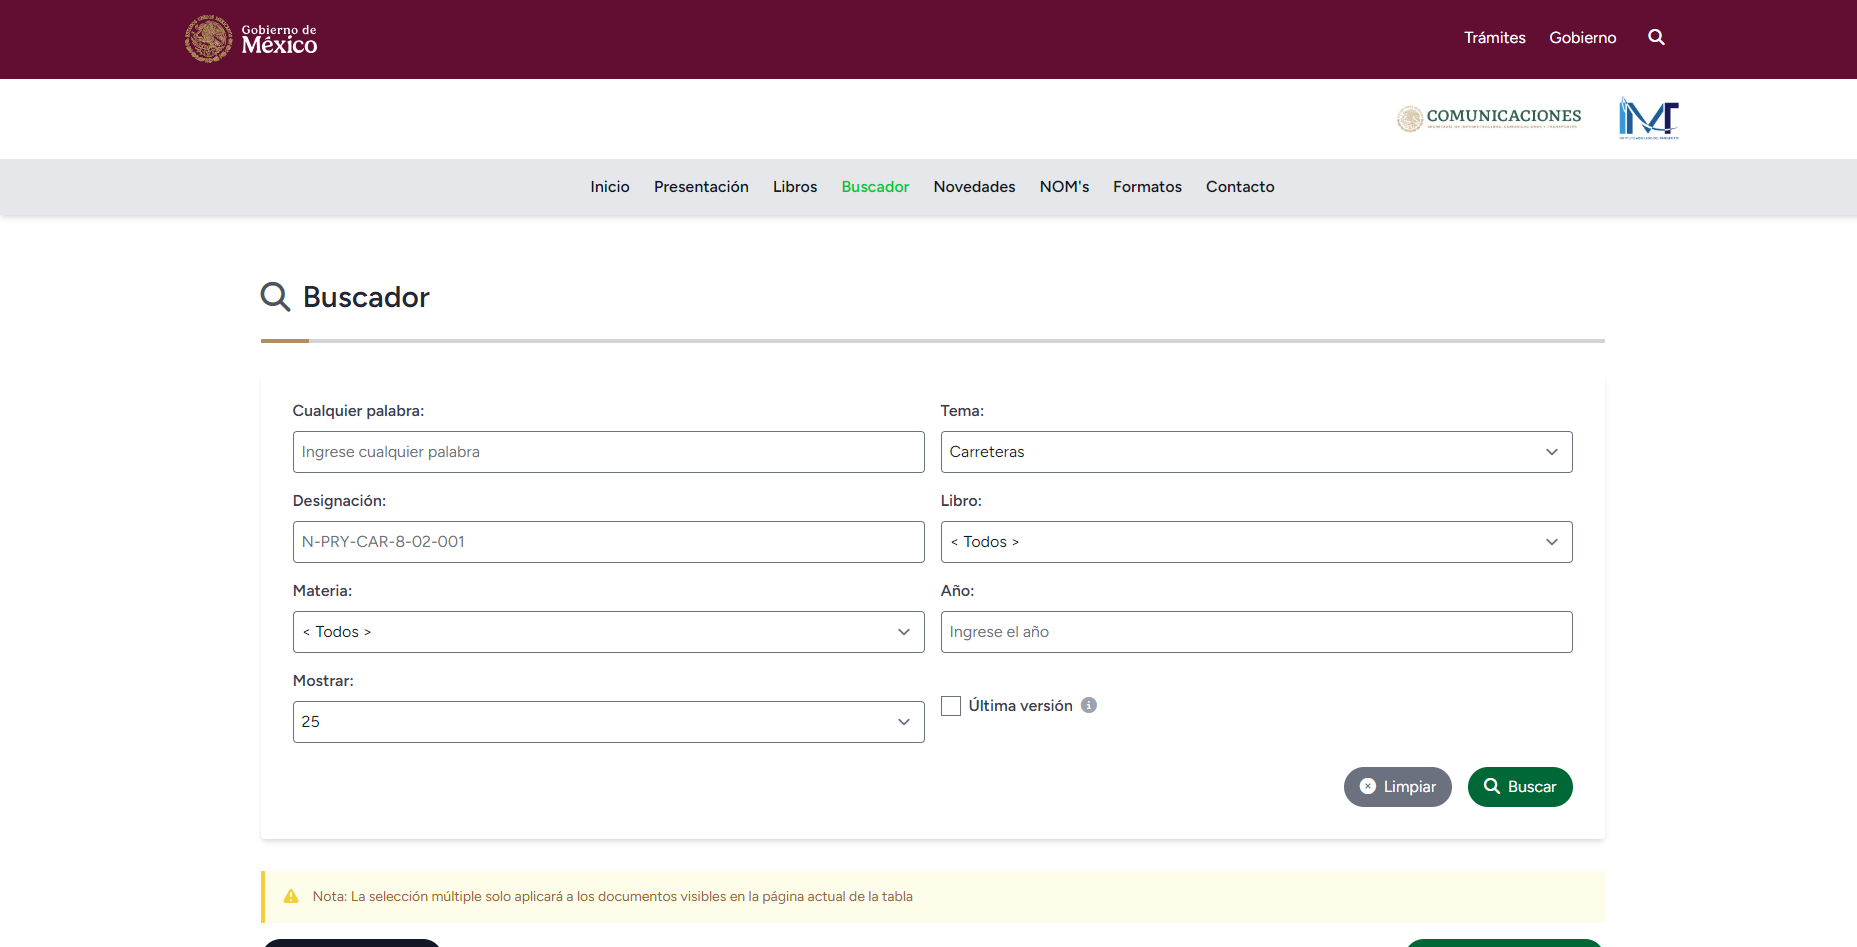Click the large magnifier icon beside Buscador heading
Viewport: 1857px width, 947px height.
[x=275, y=297]
